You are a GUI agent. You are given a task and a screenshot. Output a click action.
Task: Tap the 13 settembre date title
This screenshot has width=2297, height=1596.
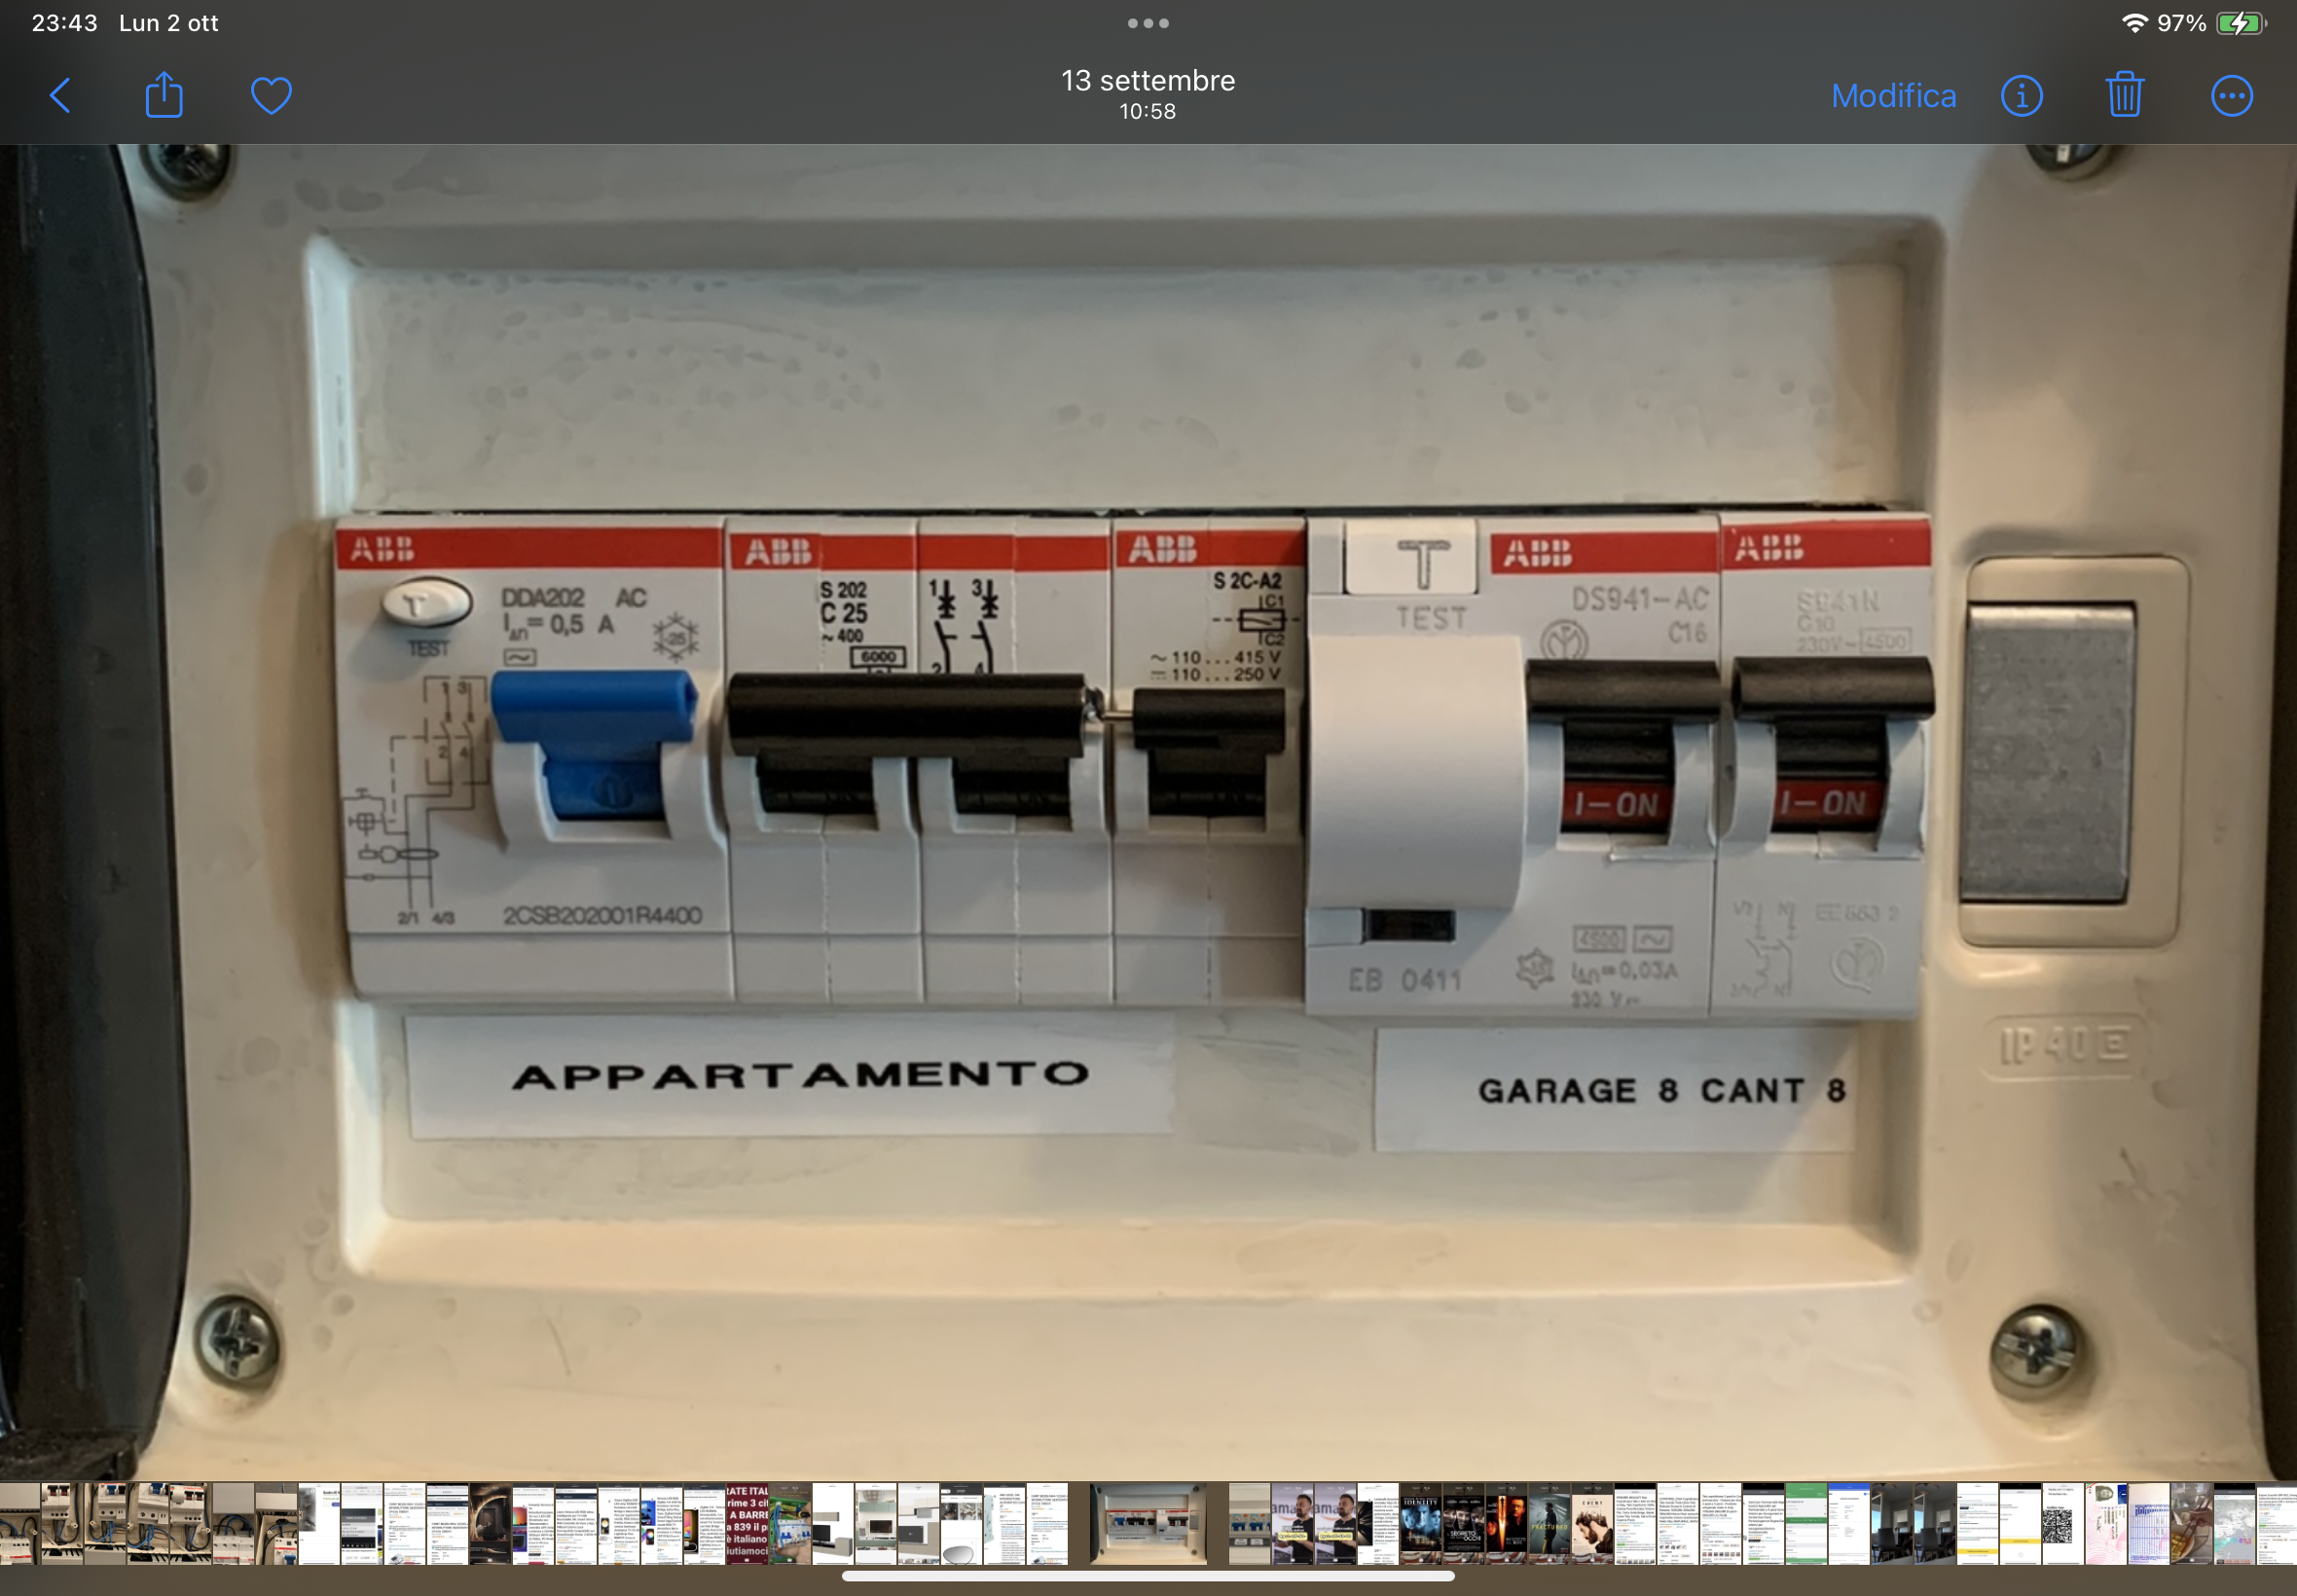click(x=1148, y=81)
